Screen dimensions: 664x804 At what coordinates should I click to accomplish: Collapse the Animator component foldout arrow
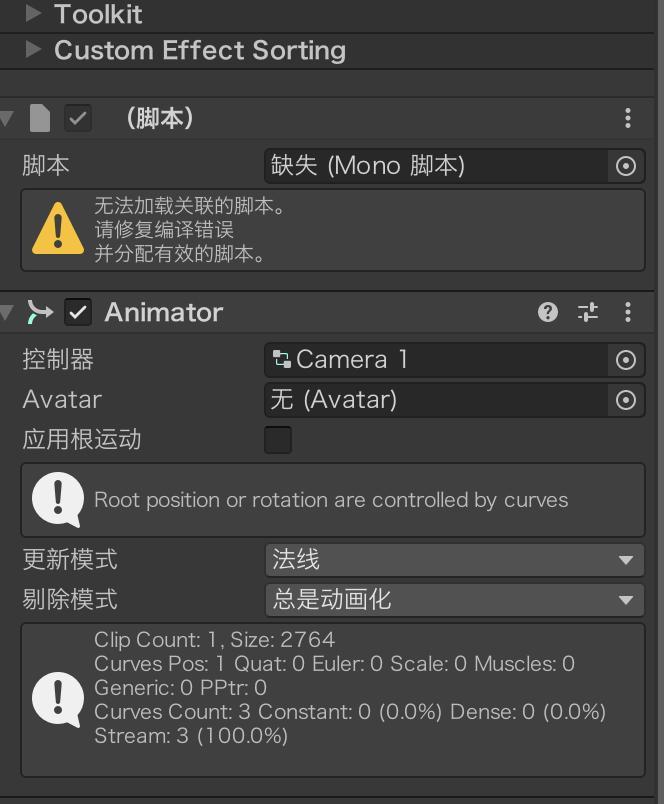click(x=8, y=313)
